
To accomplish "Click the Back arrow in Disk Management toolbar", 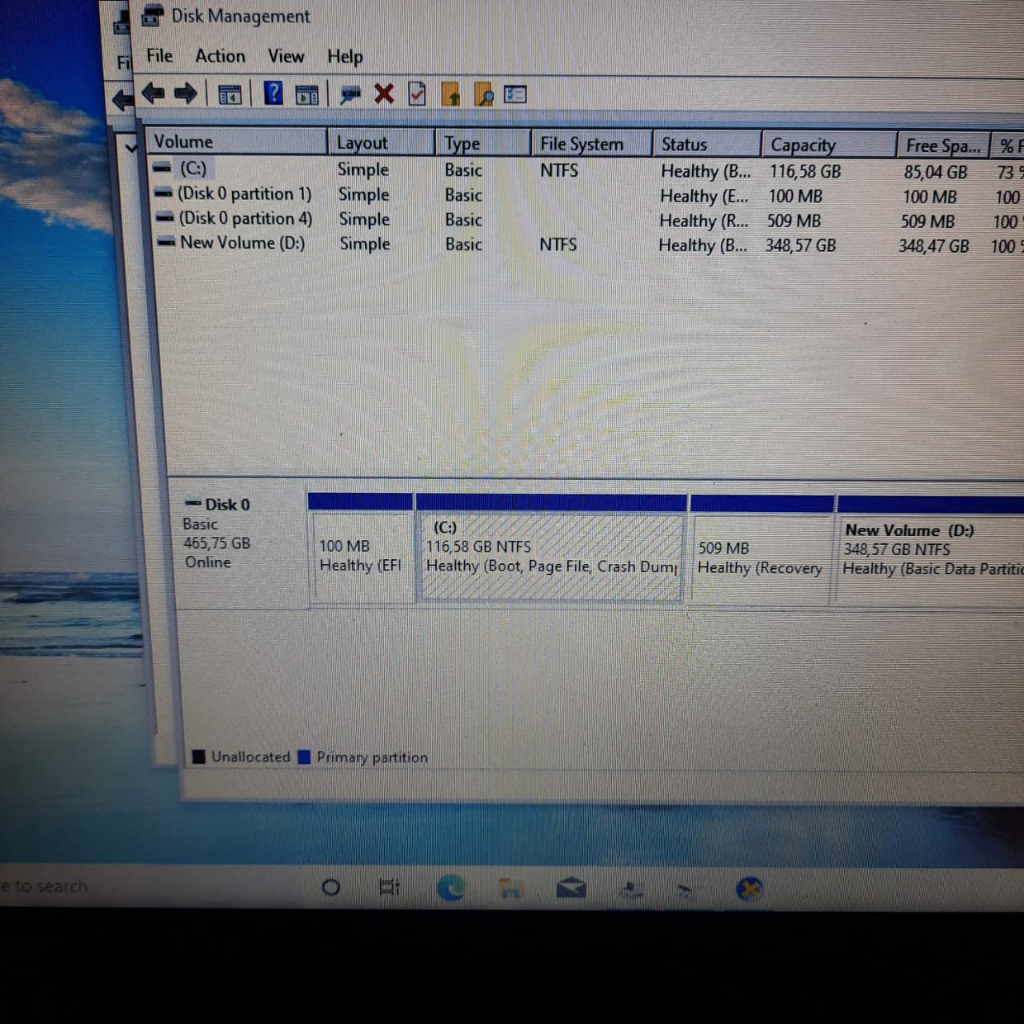I will [x=153, y=94].
